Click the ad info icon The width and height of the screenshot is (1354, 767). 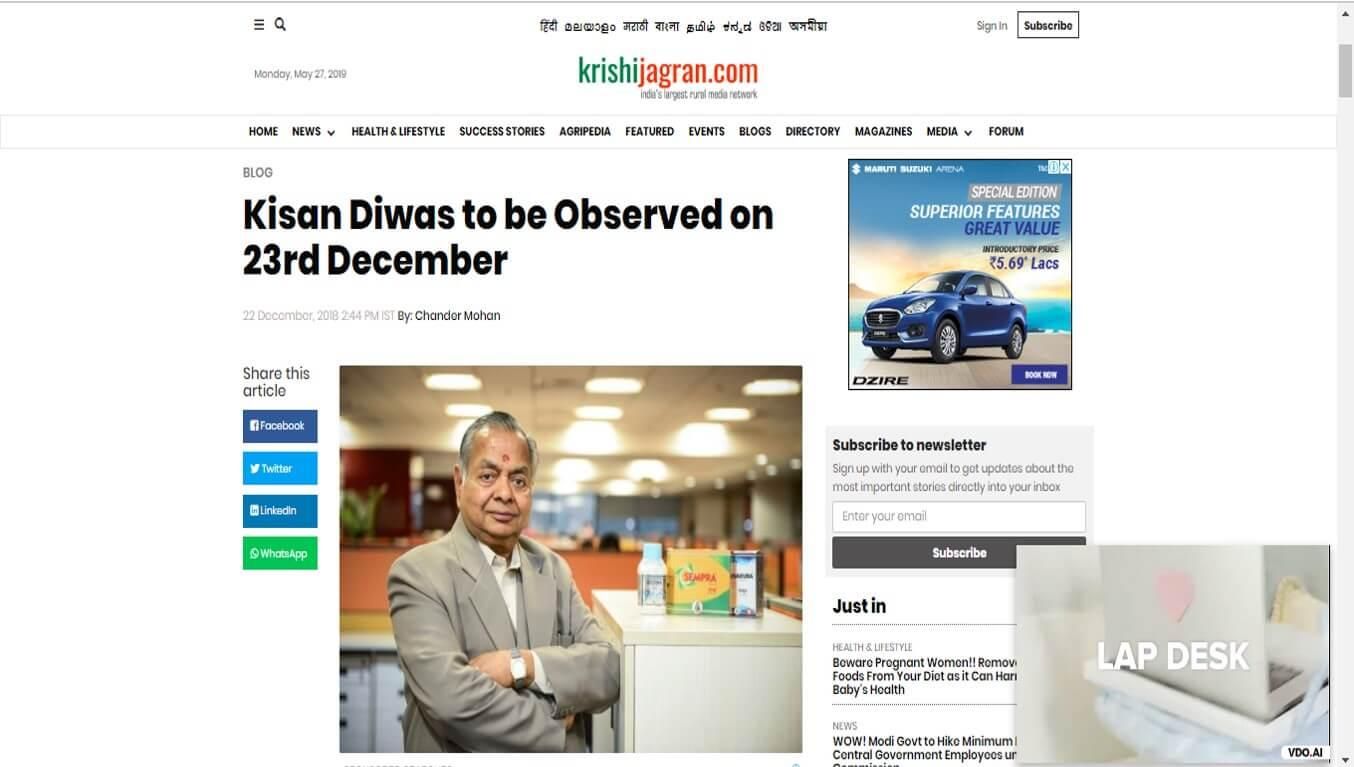coord(1054,167)
